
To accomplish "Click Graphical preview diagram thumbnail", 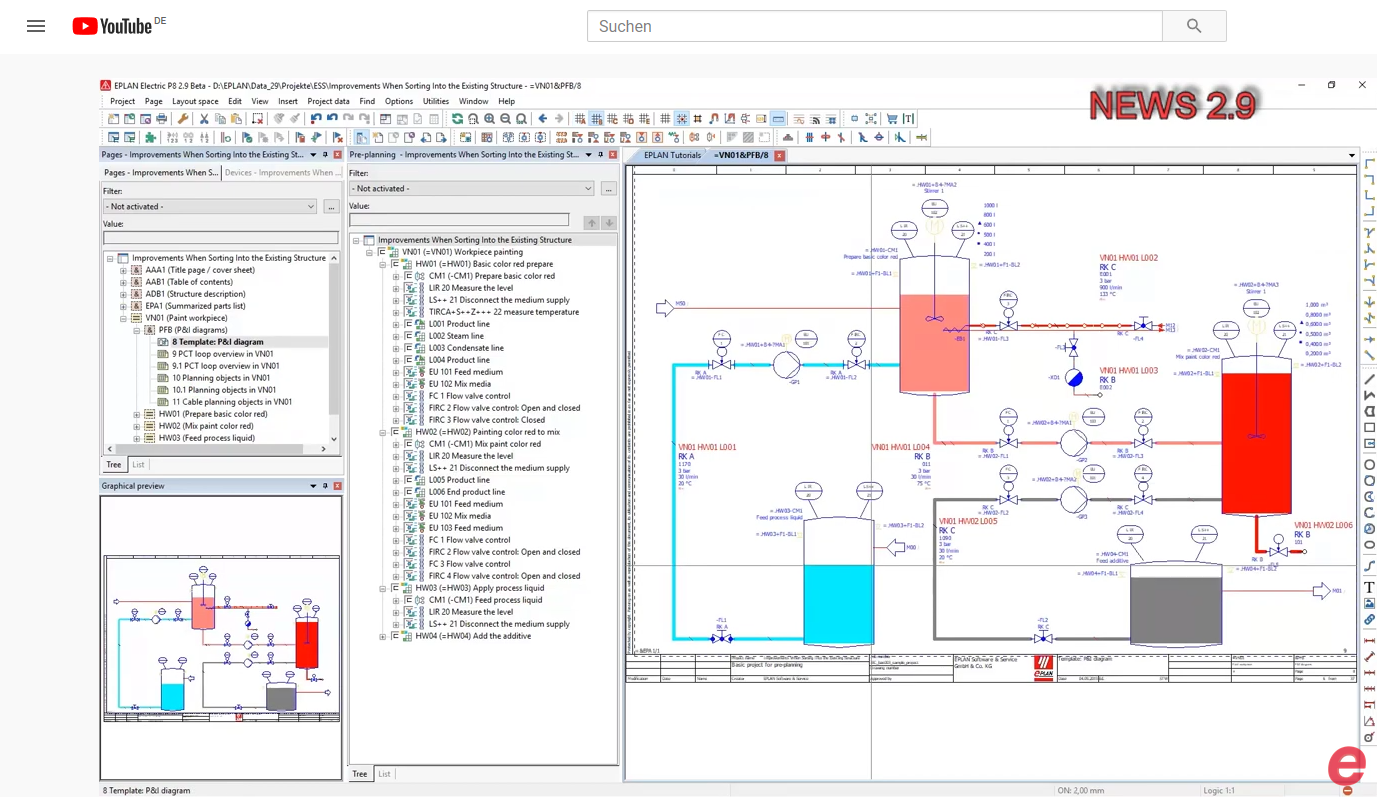I will point(221,638).
